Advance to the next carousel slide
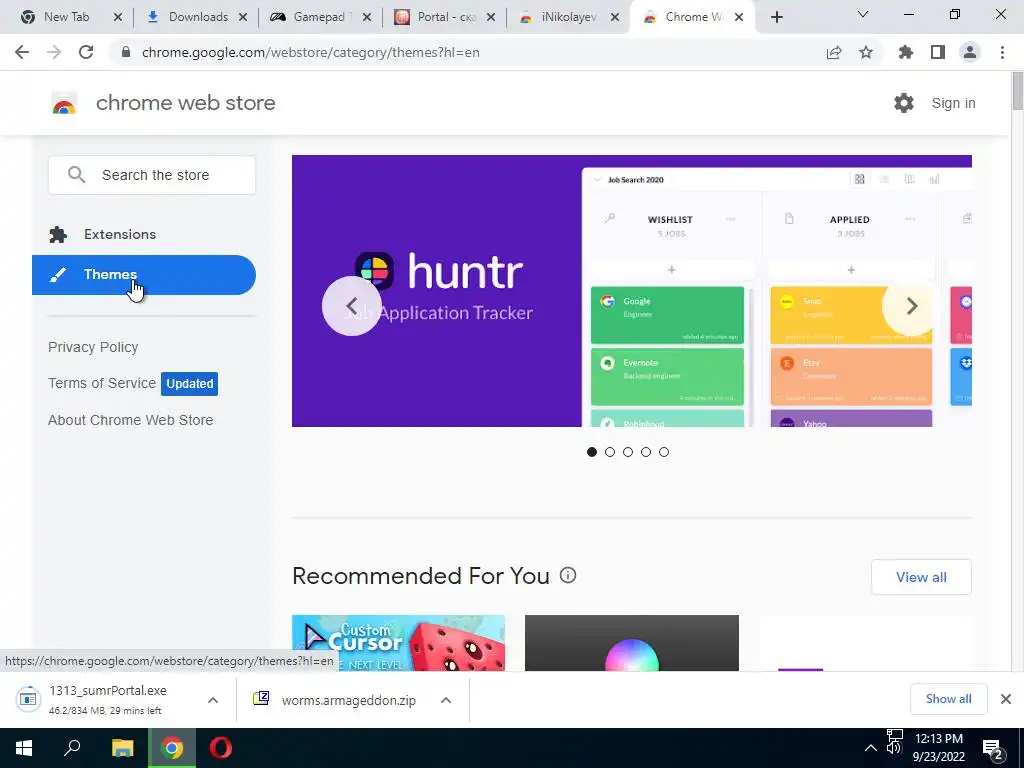 [x=912, y=306]
